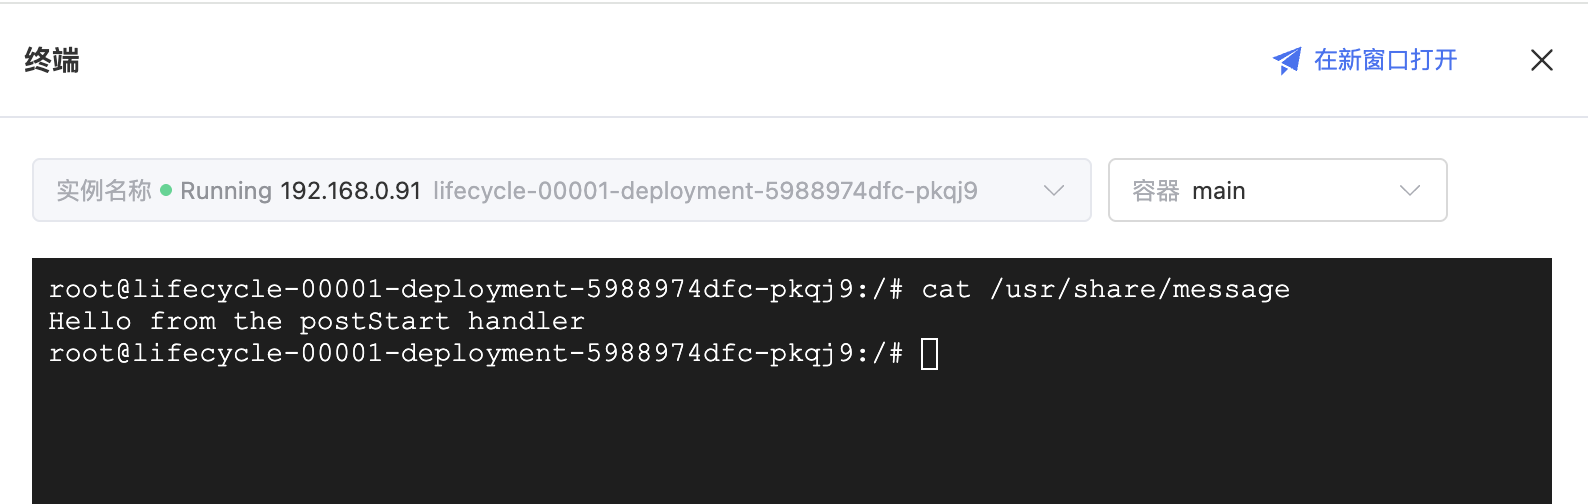The width and height of the screenshot is (1588, 504).
Task: Click the paper plane icon
Action: (x=1286, y=61)
